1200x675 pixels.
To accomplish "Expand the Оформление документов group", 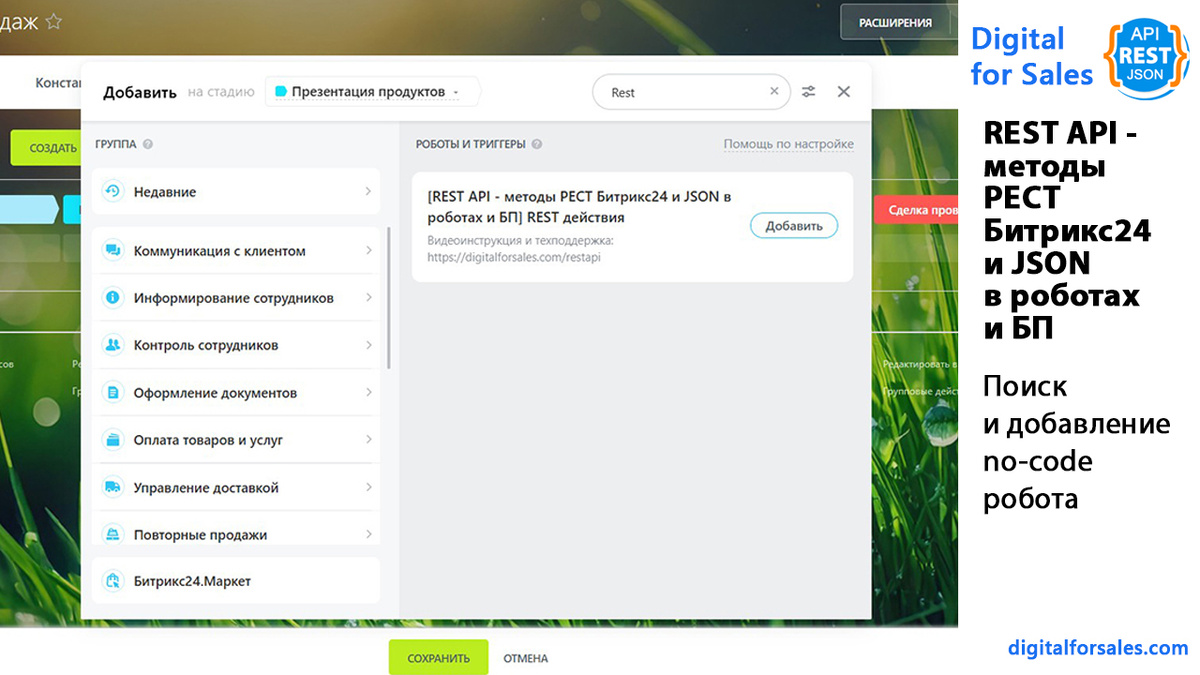I will (236, 392).
